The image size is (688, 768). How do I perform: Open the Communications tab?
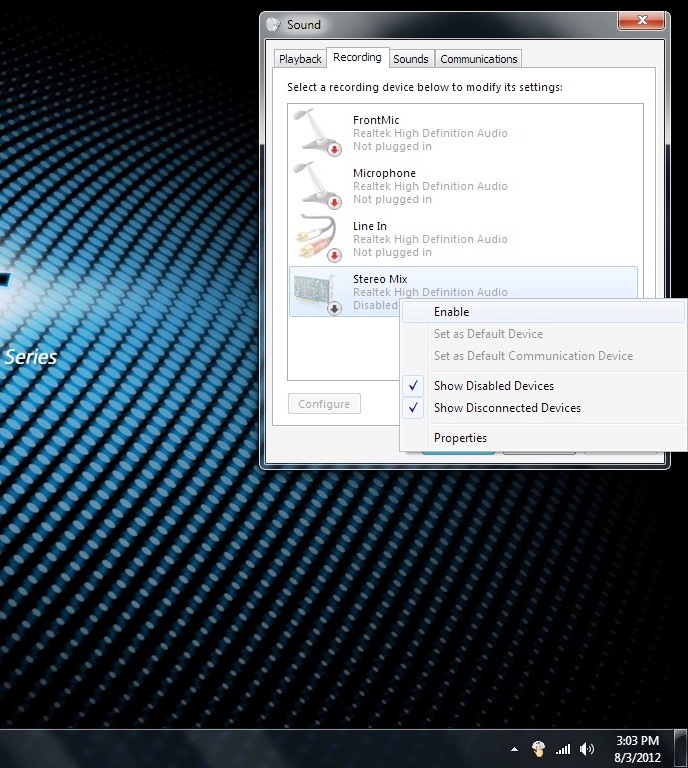coord(478,59)
